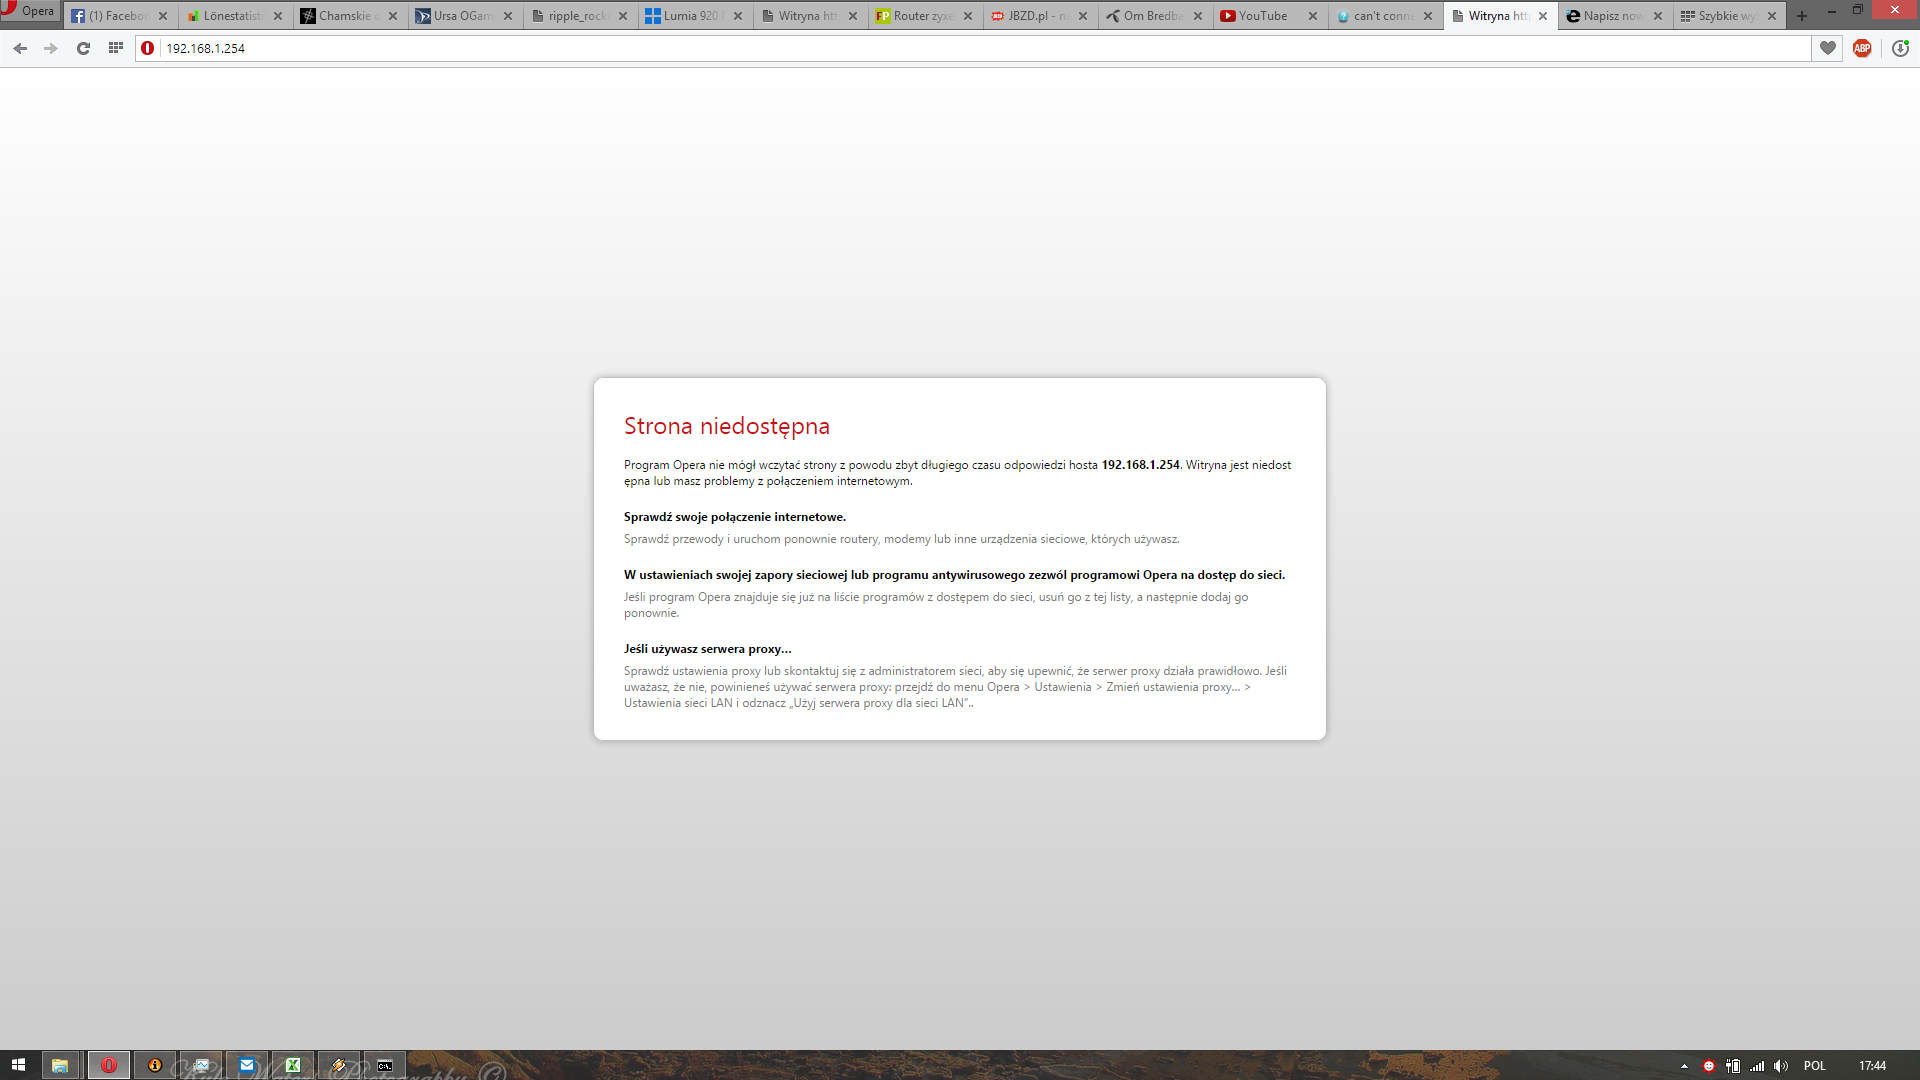Open the Excel taskbar icon
The height and width of the screenshot is (1080, 1920).
(x=293, y=1065)
